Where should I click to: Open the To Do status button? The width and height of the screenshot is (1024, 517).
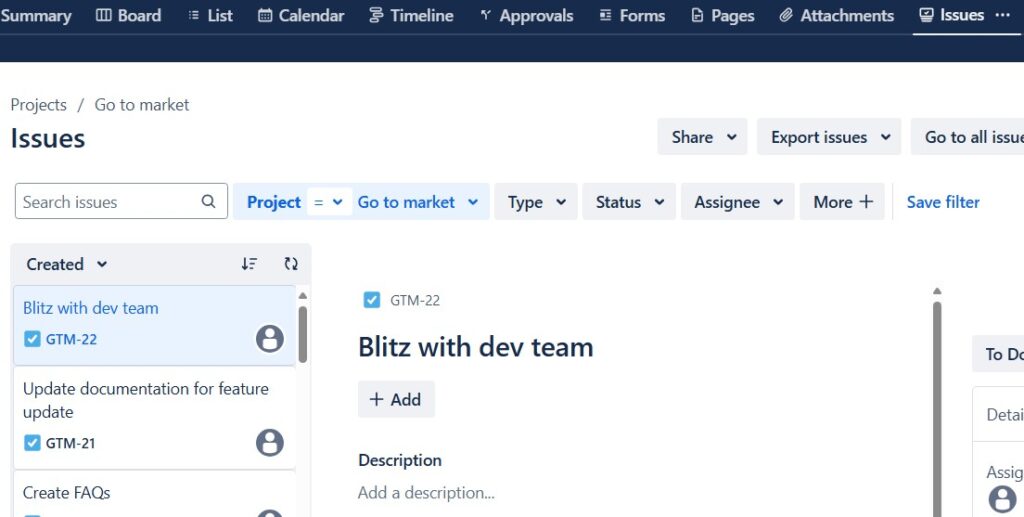pos(999,354)
